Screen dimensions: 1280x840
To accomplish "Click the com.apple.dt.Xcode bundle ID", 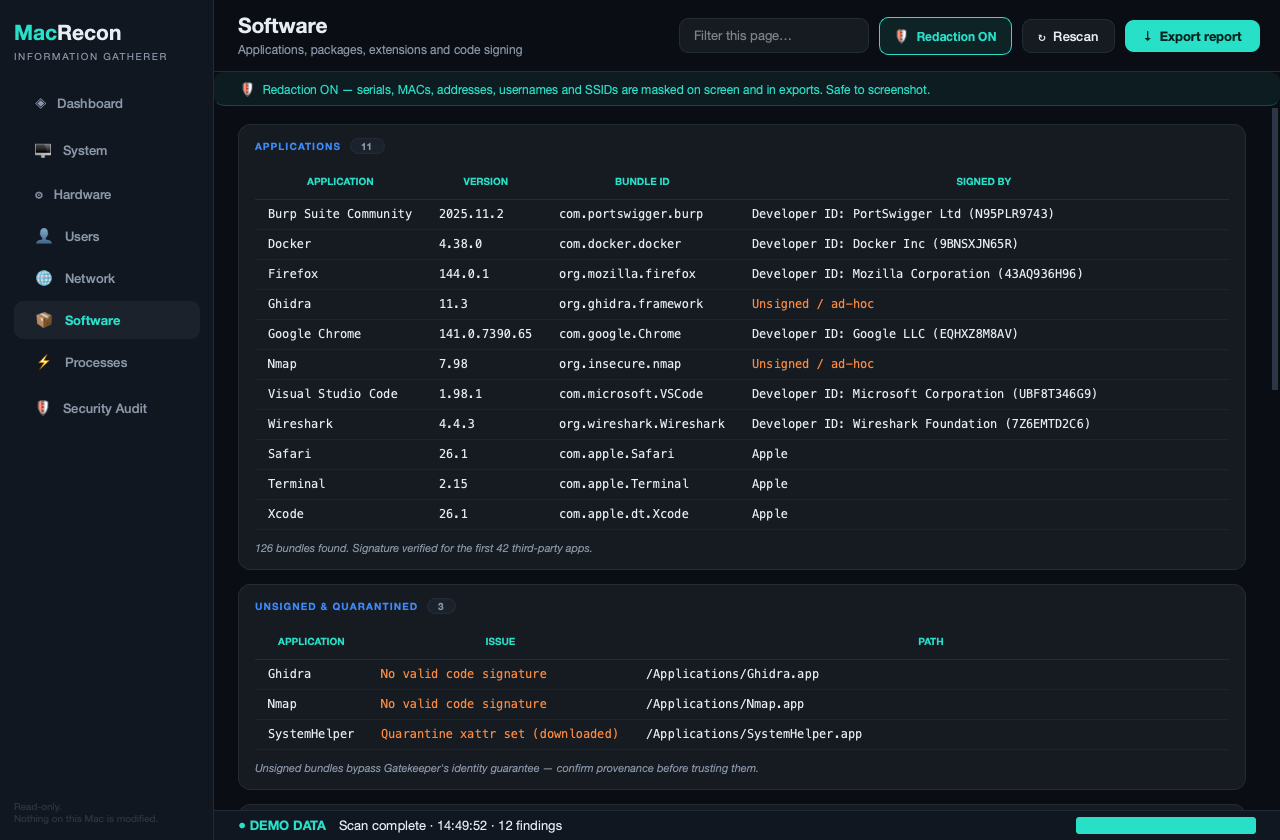I will (x=623, y=514).
